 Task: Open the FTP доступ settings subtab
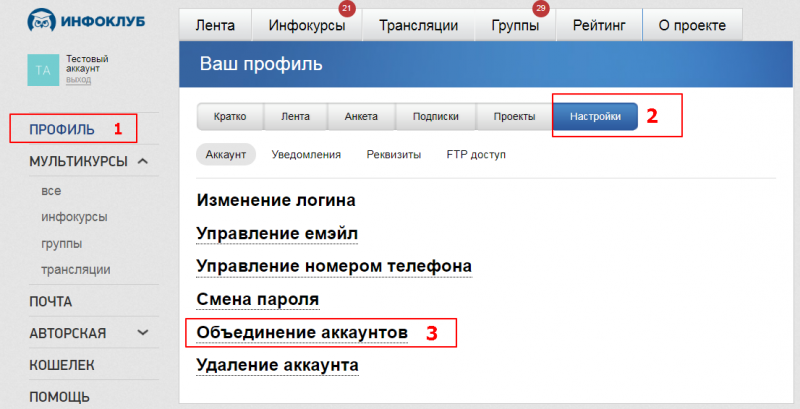point(476,155)
